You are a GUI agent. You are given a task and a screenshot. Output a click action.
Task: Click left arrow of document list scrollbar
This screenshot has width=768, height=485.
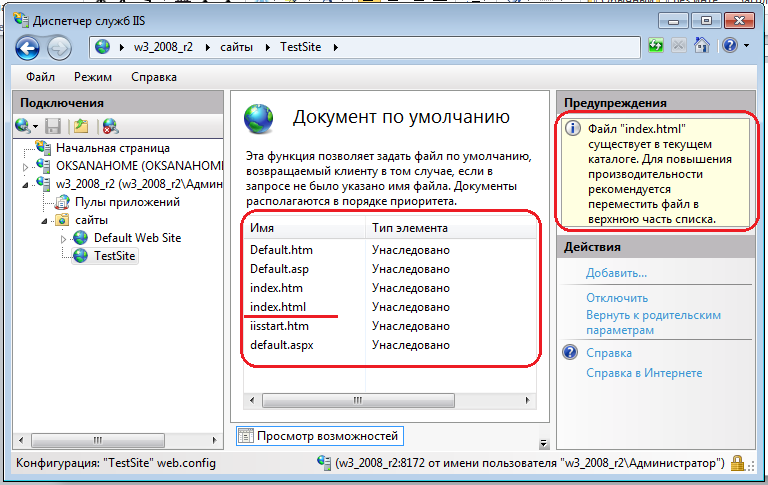pos(252,400)
